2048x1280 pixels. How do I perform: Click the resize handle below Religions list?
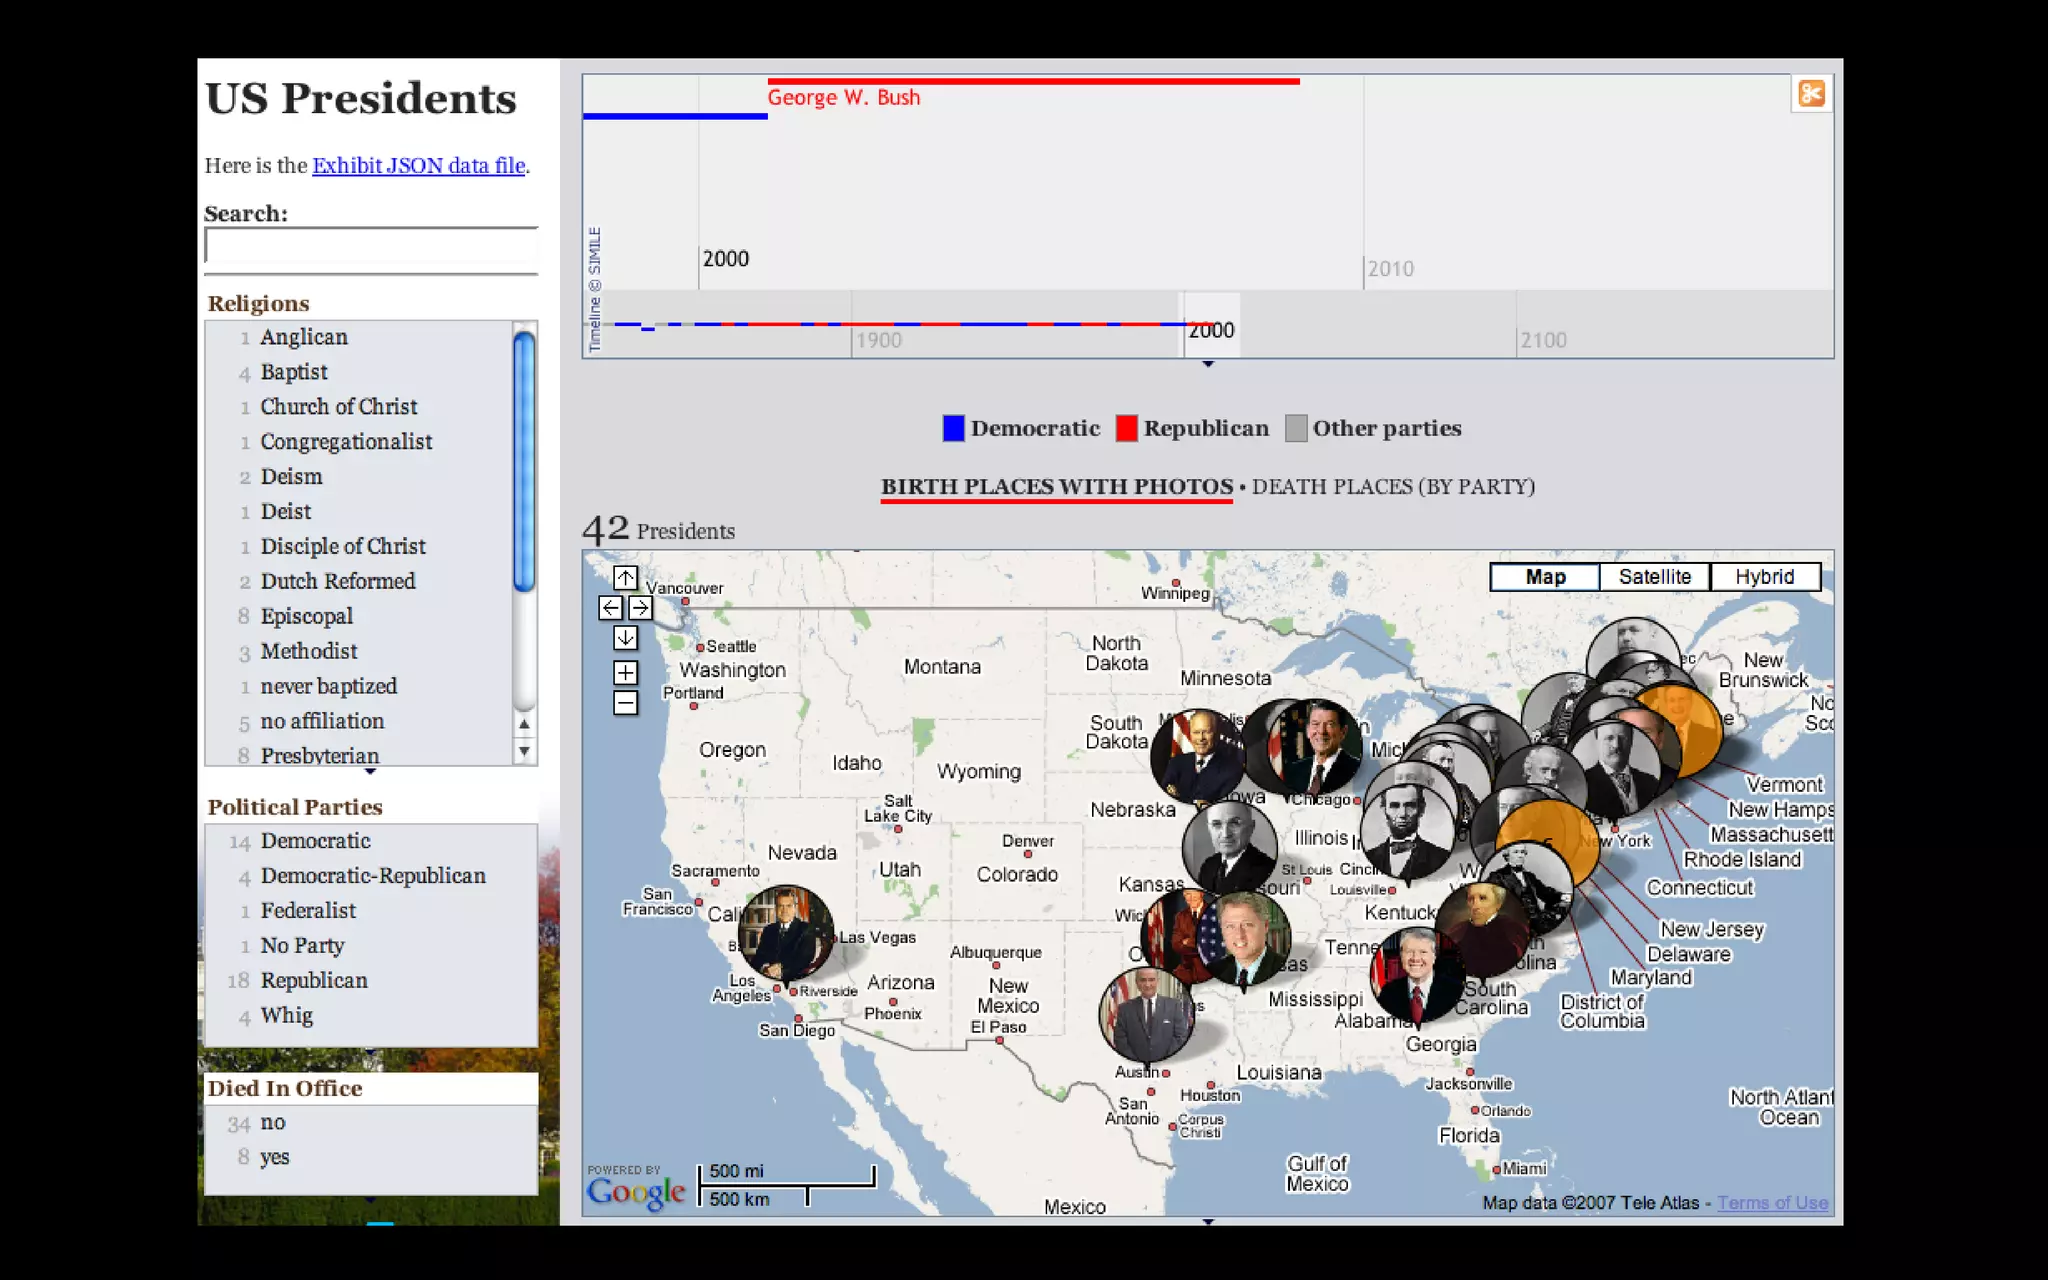[x=370, y=772]
